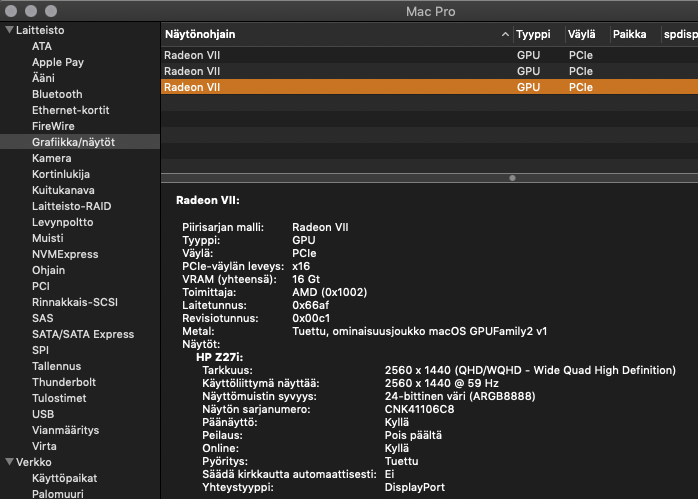Viewport: 698px width, 499px height.
Task: Select Palomuuri under Verkko
Action: (x=58, y=494)
